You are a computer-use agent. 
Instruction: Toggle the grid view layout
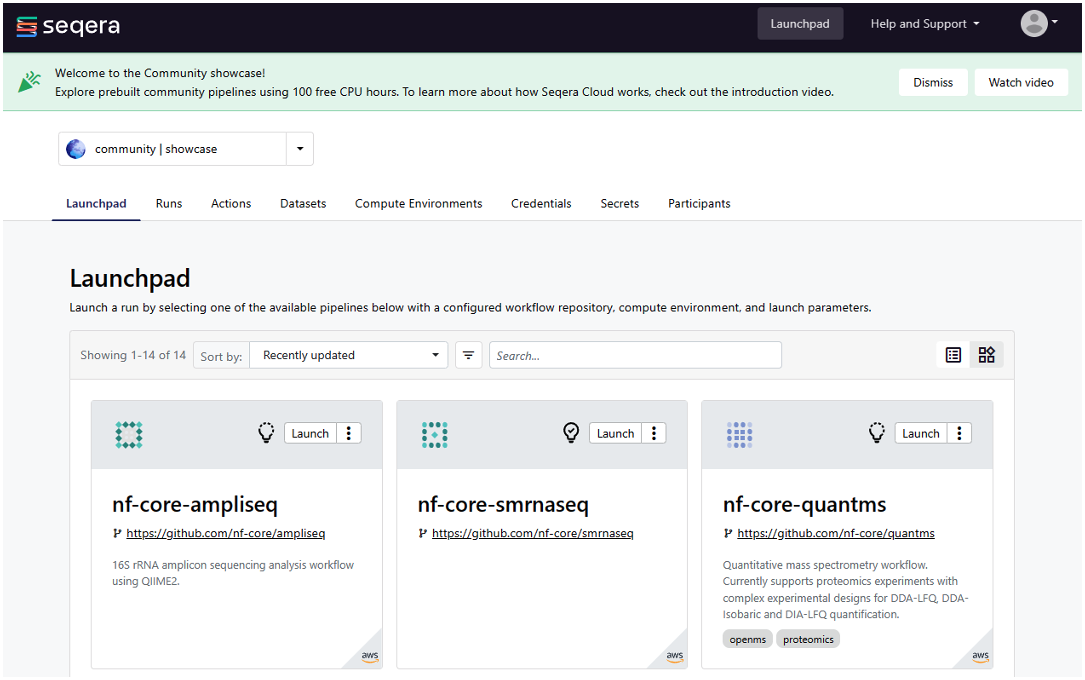(x=986, y=354)
